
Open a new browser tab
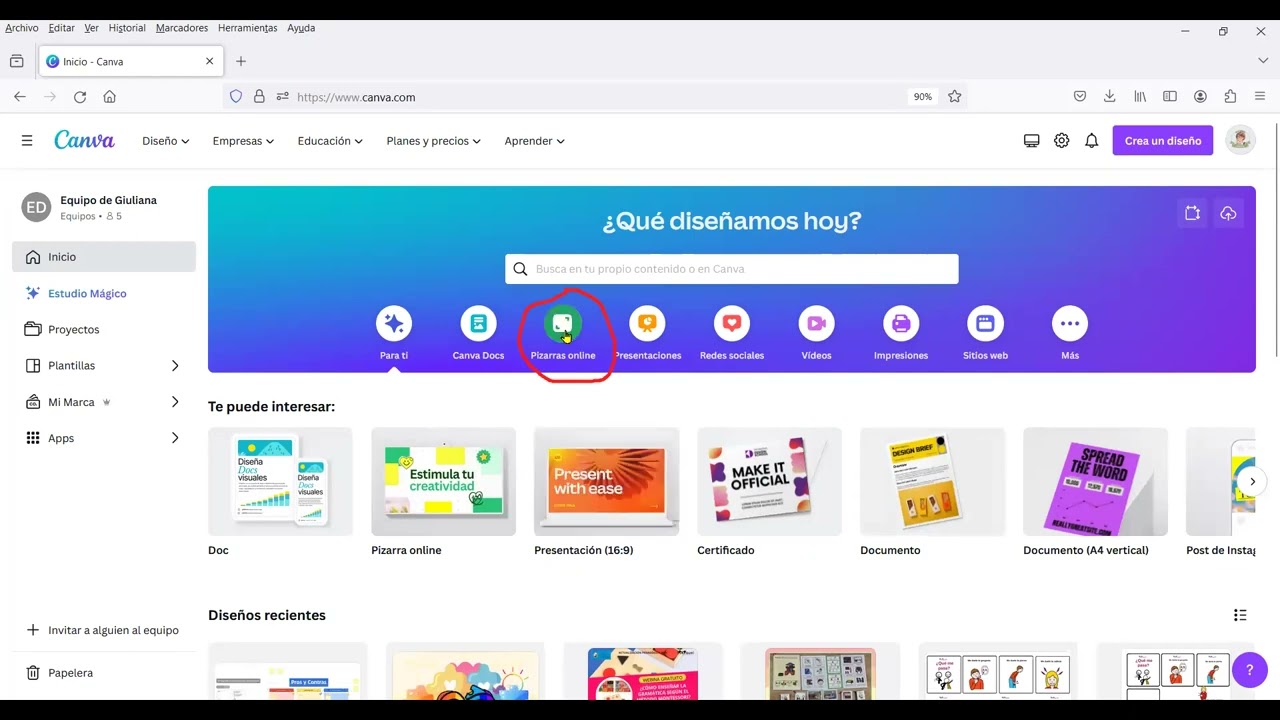coord(241,61)
